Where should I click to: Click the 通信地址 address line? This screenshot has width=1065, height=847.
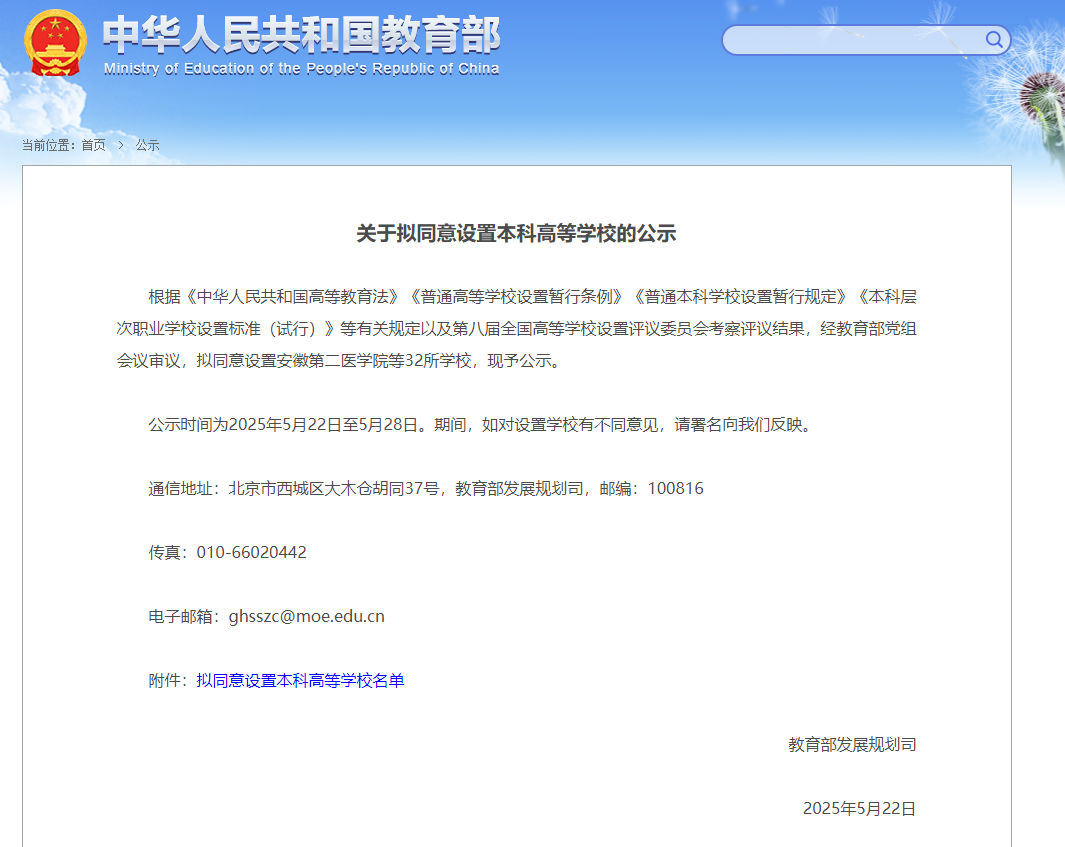click(426, 488)
